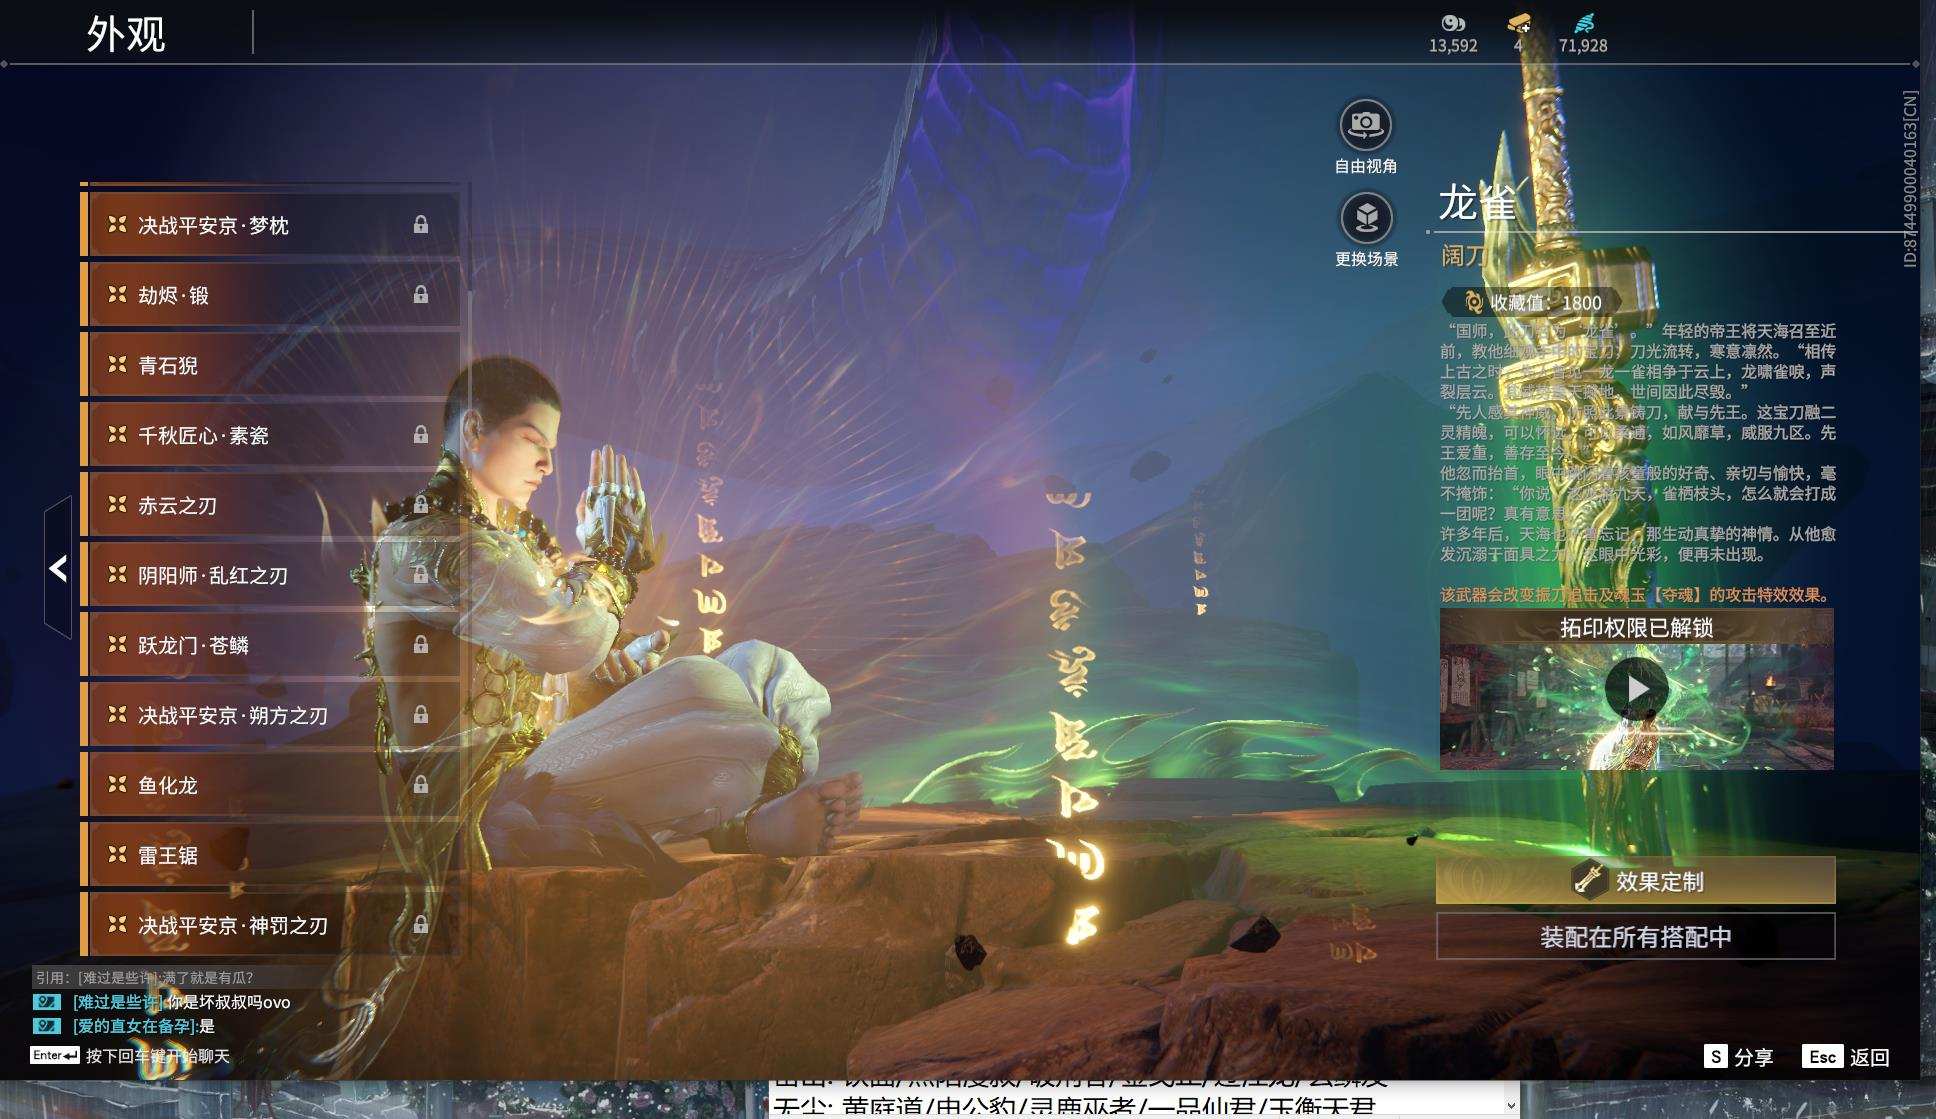
Task: Click the 更换场景 change scene icon
Action: (x=1366, y=218)
